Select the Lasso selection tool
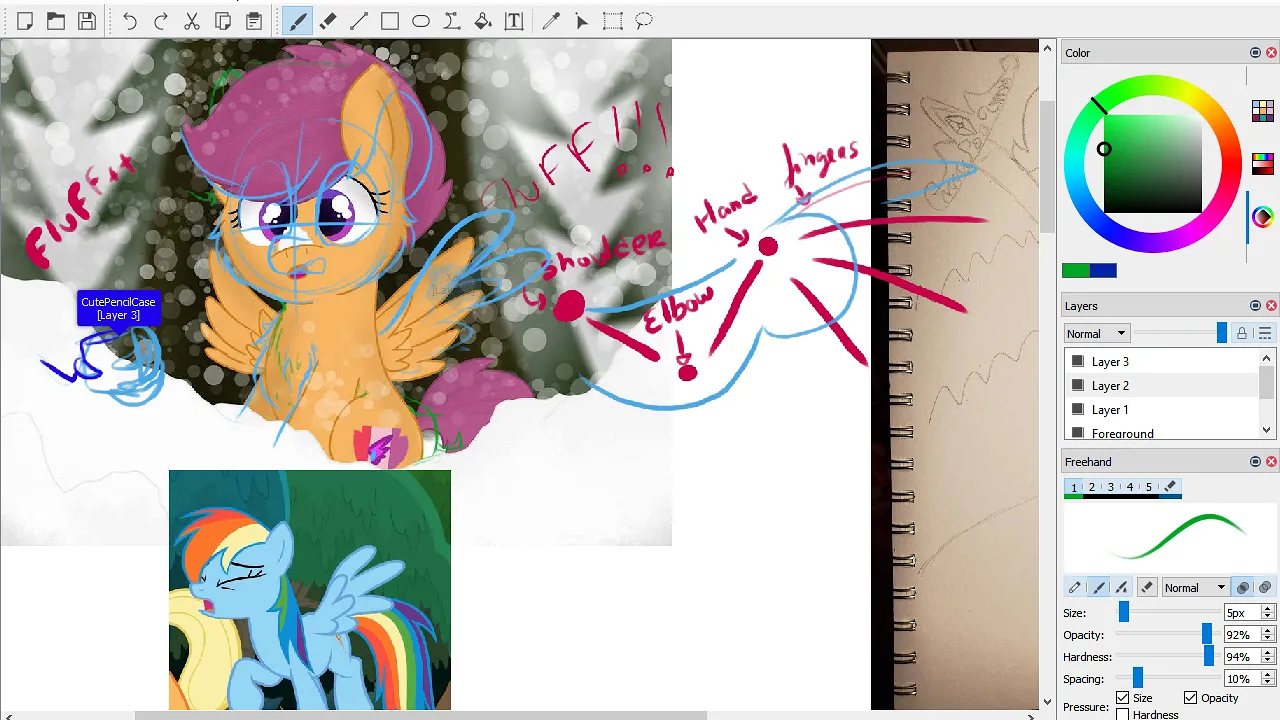 644,21
